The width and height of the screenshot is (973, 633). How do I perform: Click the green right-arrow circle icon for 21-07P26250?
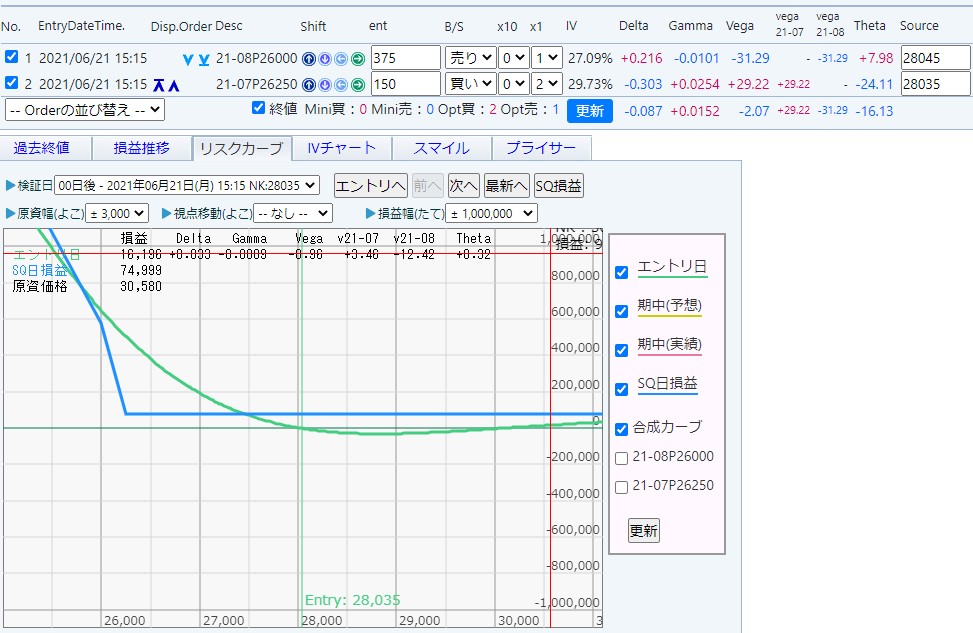pyautogui.click(x=358, y=84)
